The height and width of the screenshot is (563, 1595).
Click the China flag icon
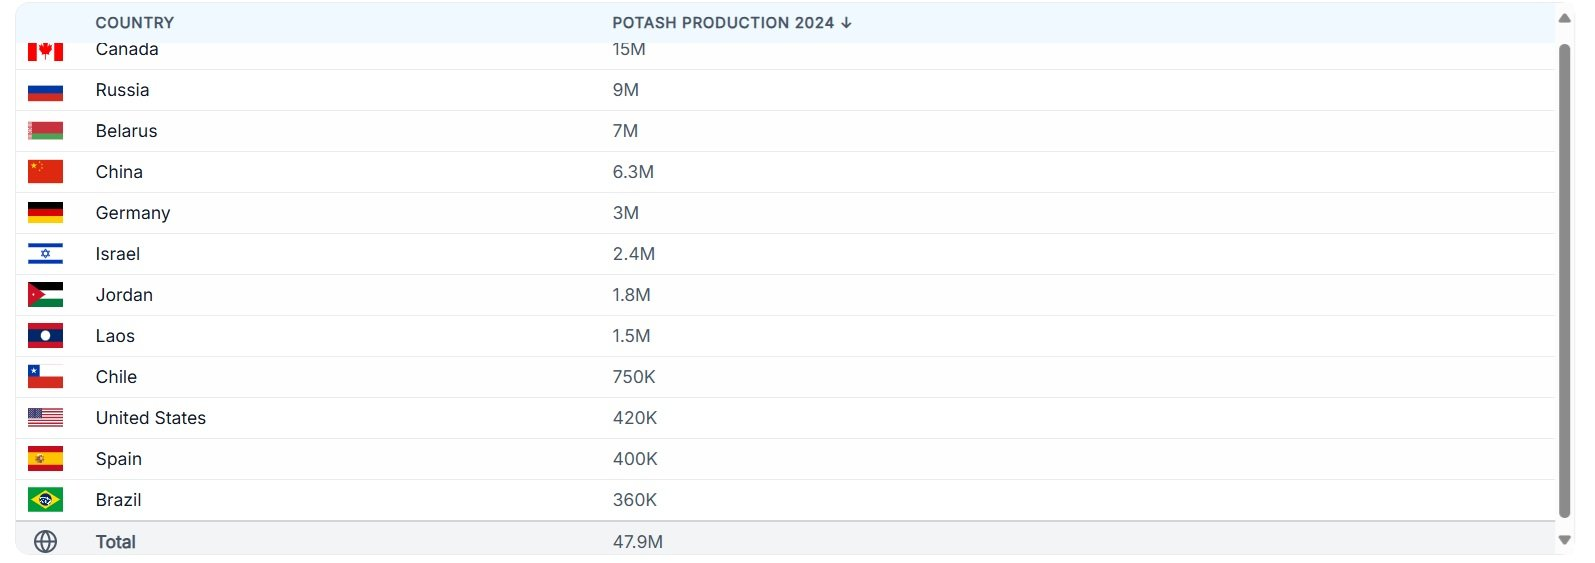(x=45, y=172)
